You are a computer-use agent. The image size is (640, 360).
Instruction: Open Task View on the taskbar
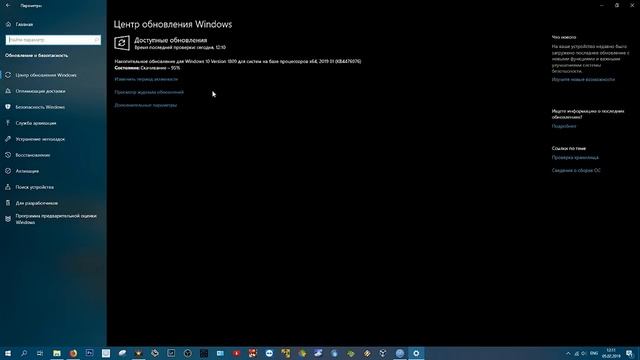(x=40, y=353)
